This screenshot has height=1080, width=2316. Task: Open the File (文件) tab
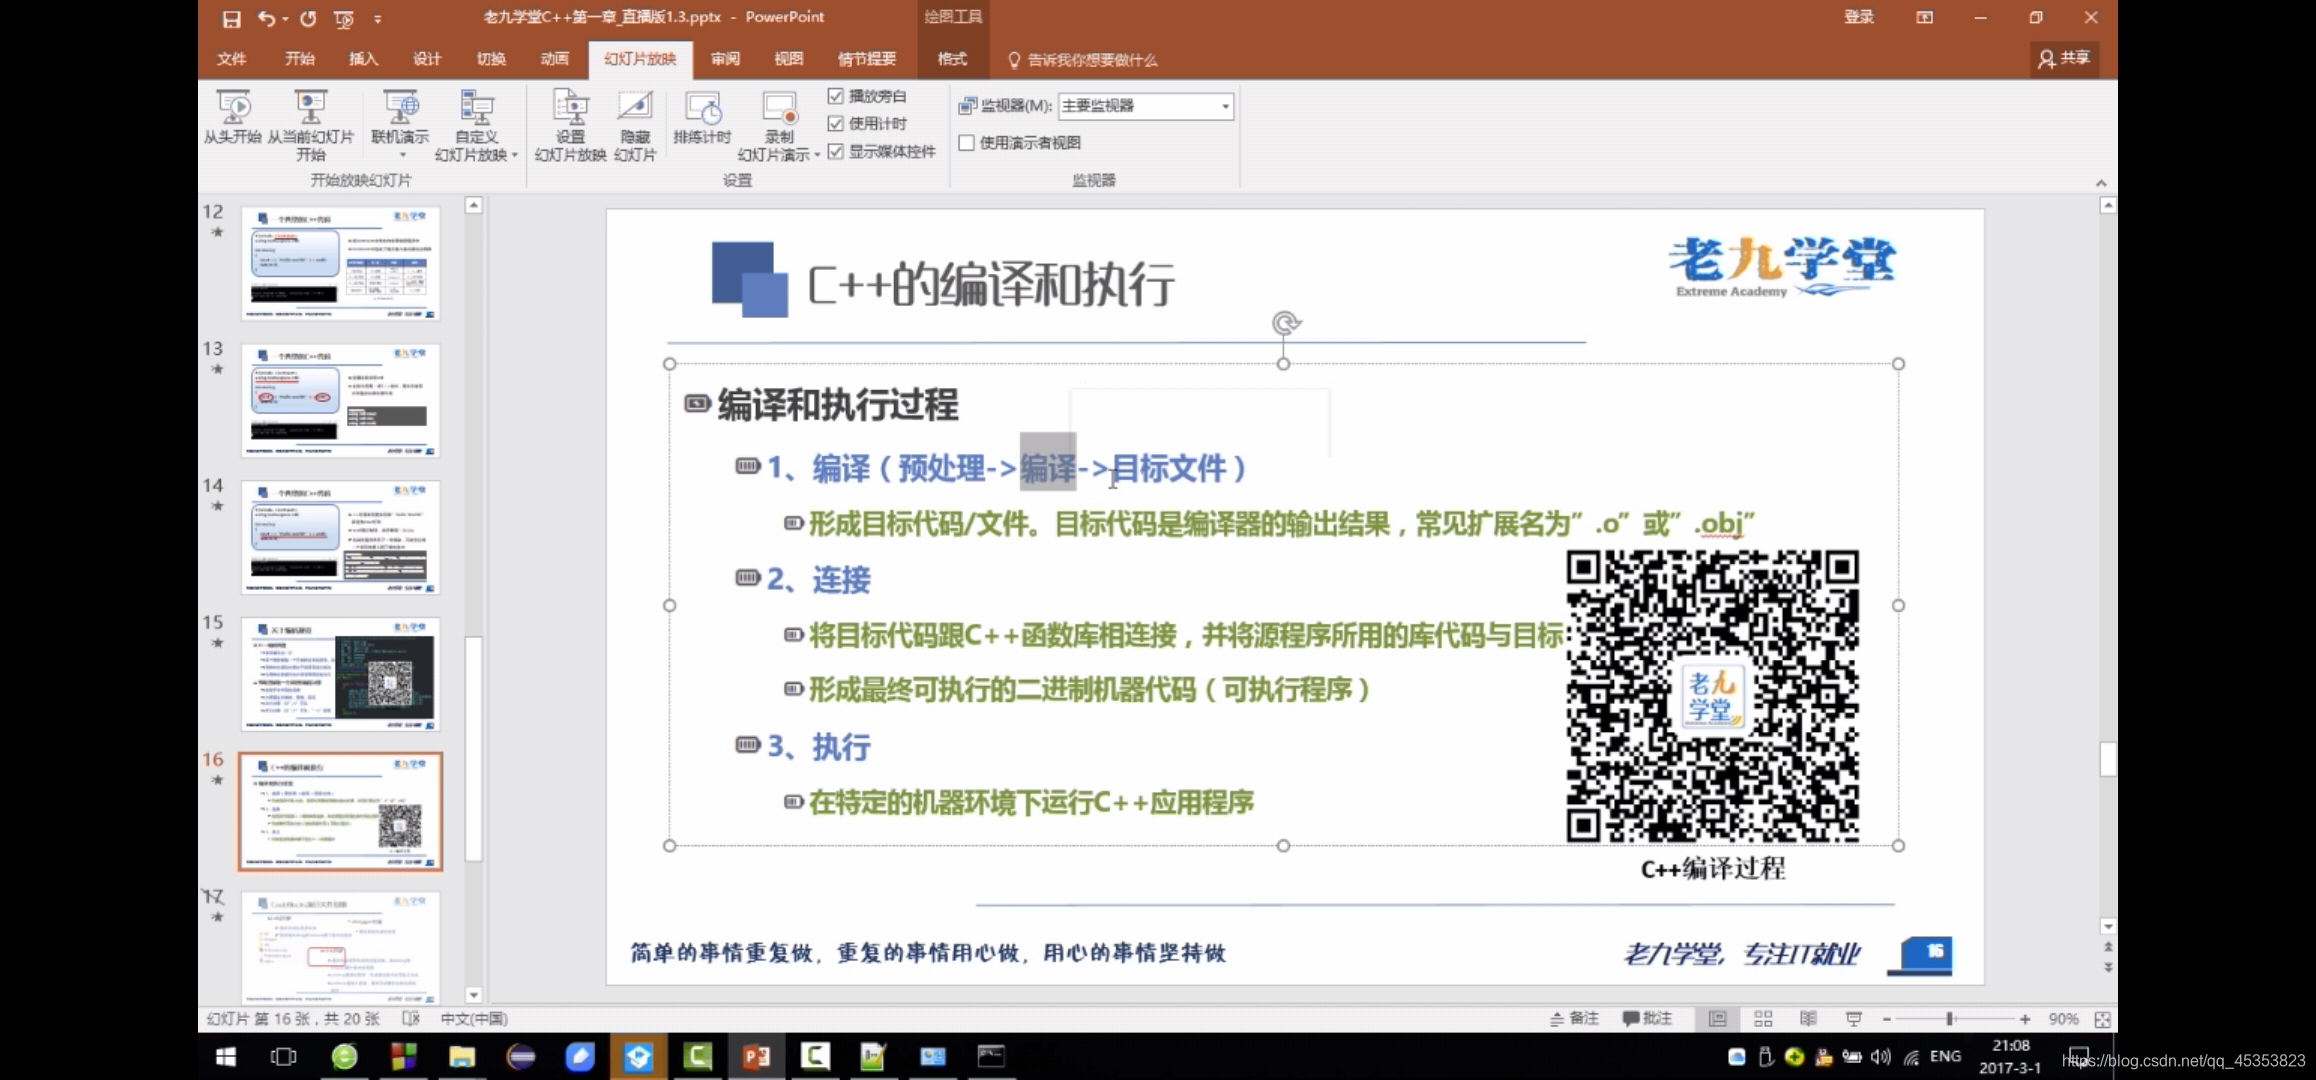[231, 59]
